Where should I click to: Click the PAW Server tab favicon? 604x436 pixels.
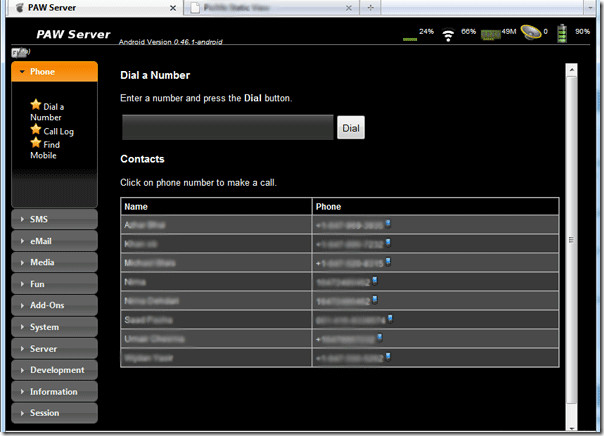pos(19,8)
